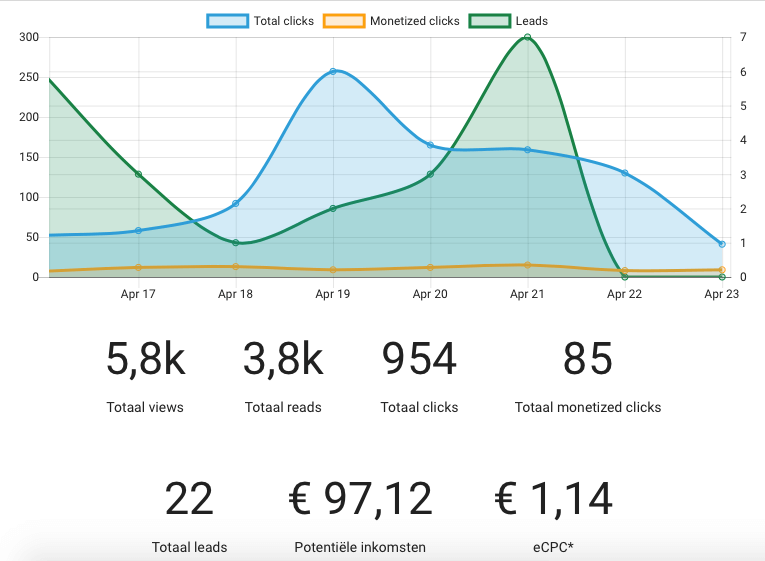Image resolution: width=765 pixels, height=561 pixels.
Task: Select the Leads point on Apr 17
Action: pyautogui.click(x=139, y=174)
